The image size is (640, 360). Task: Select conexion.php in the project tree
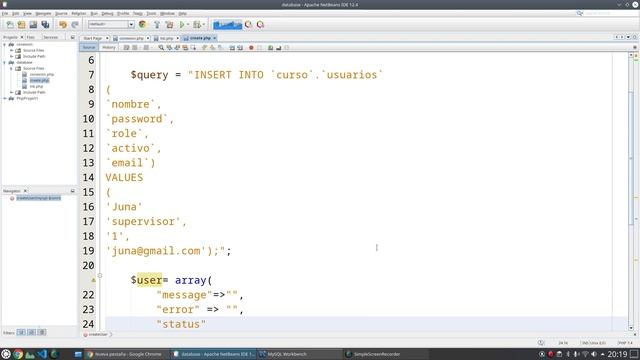[x=41, y=74]
